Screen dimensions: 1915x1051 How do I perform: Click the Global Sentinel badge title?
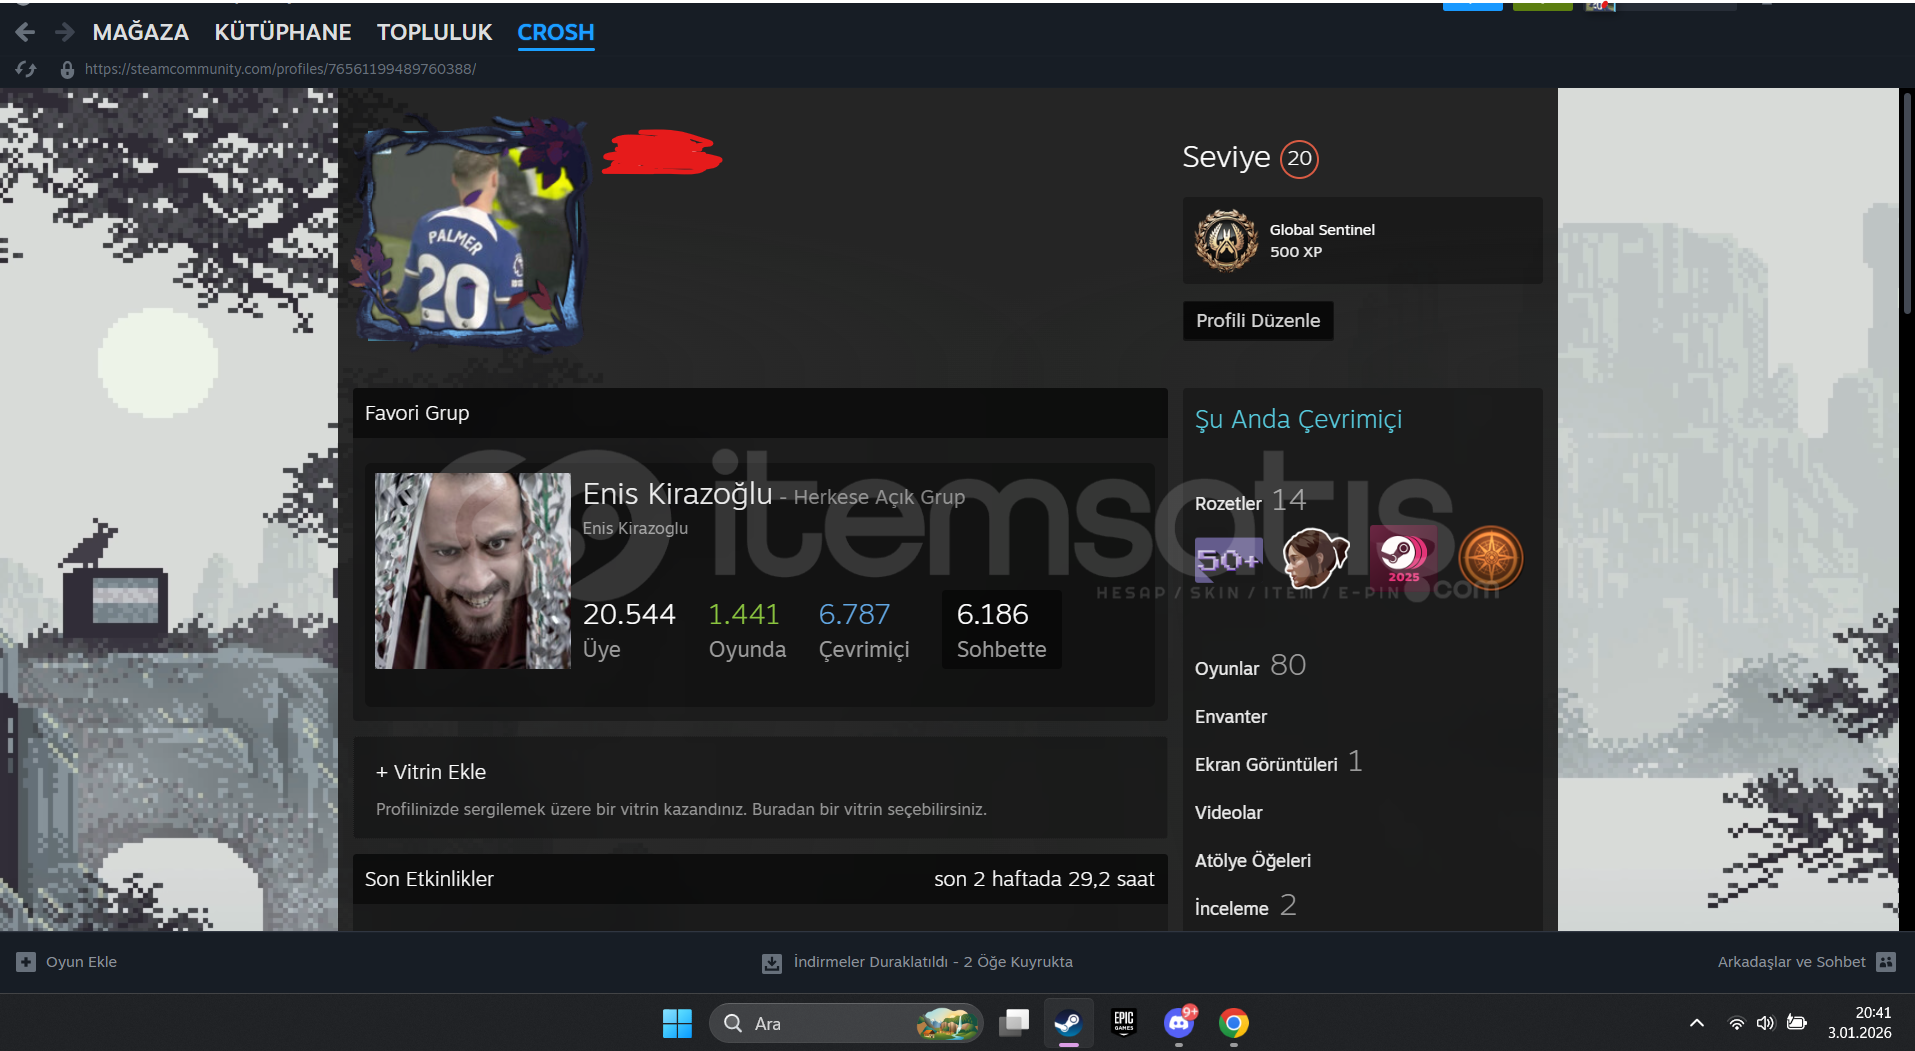1322,229
